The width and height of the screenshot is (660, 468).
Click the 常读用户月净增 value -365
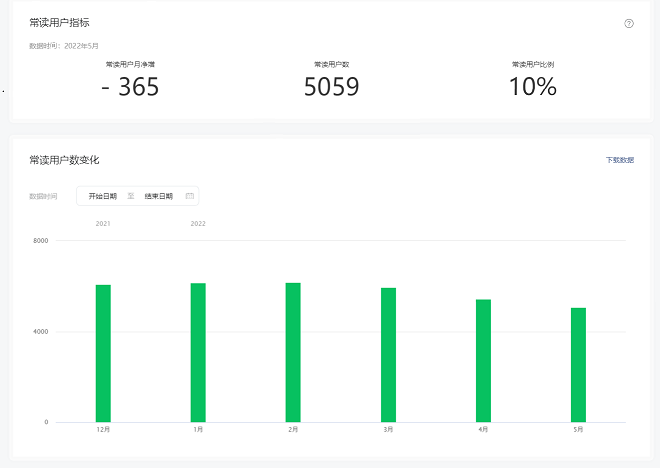click(130, 87)
